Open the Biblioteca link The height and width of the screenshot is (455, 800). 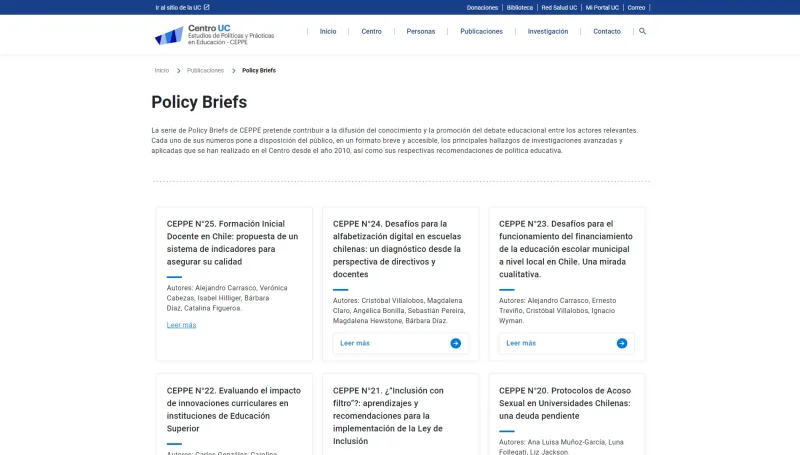[519, 8]
